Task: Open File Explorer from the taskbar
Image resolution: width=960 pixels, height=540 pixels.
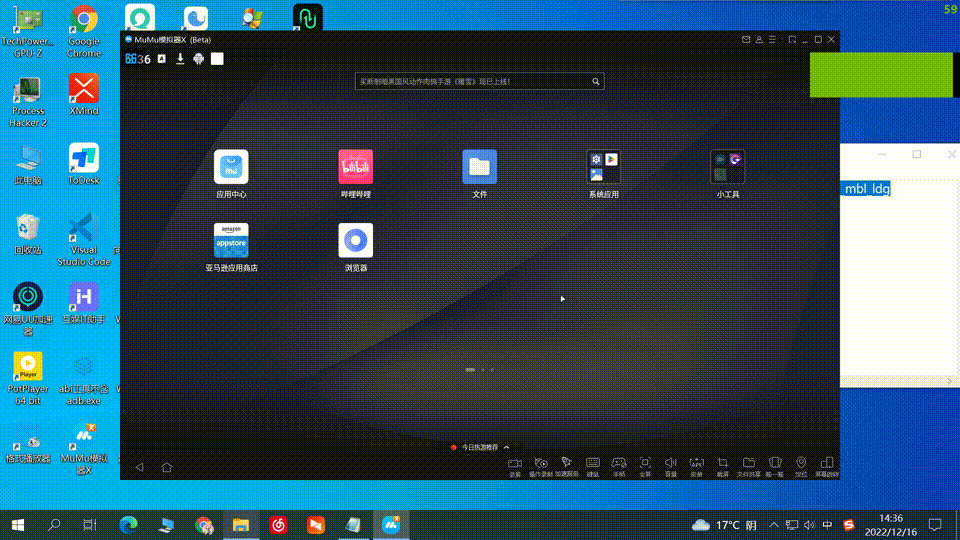Action: [241, 525]
